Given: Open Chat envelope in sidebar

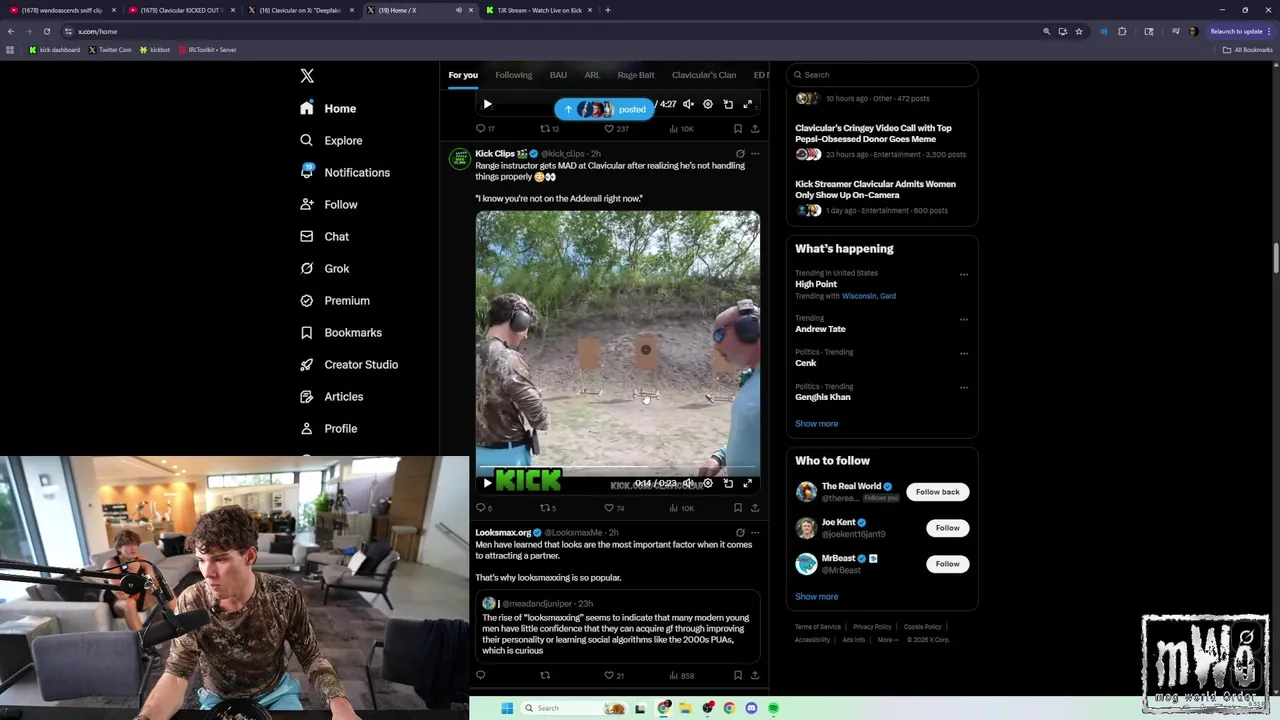Looking at the screenshot, I should pos(307,236).
